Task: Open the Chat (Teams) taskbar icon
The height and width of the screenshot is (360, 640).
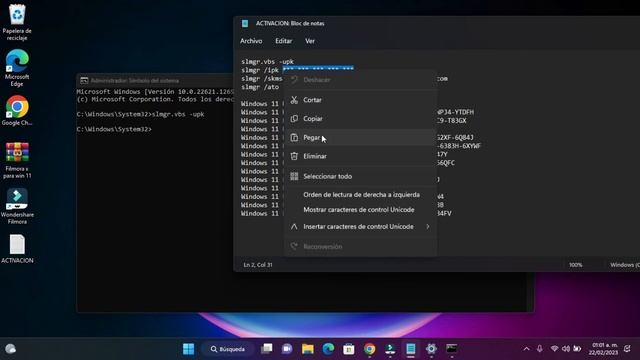Action: (287, 349)
